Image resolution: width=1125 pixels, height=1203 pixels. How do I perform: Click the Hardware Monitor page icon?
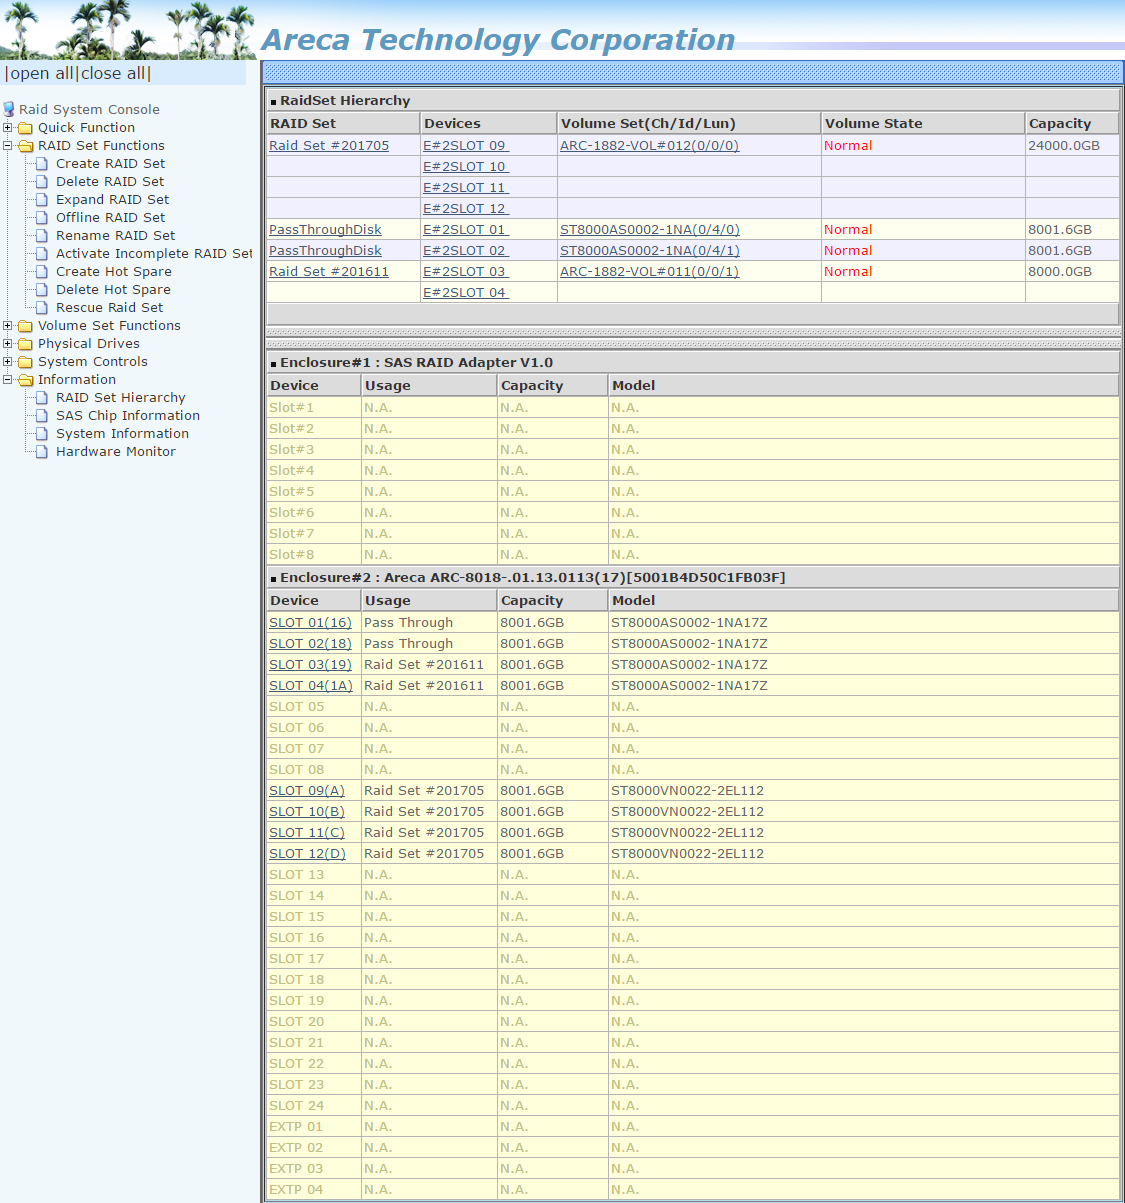(42, 452)
